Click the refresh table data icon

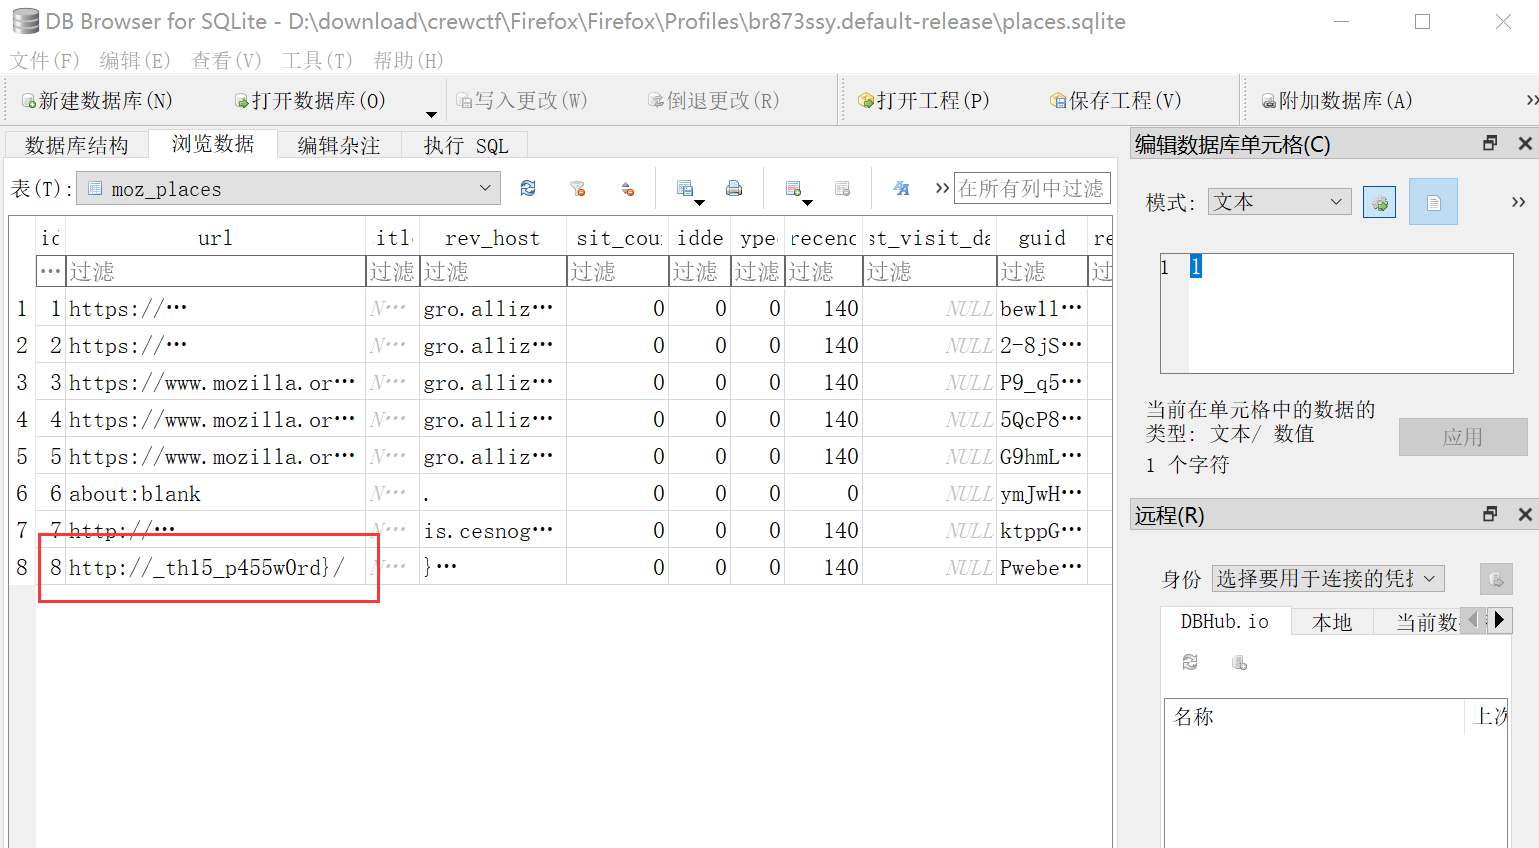[528, 188]
